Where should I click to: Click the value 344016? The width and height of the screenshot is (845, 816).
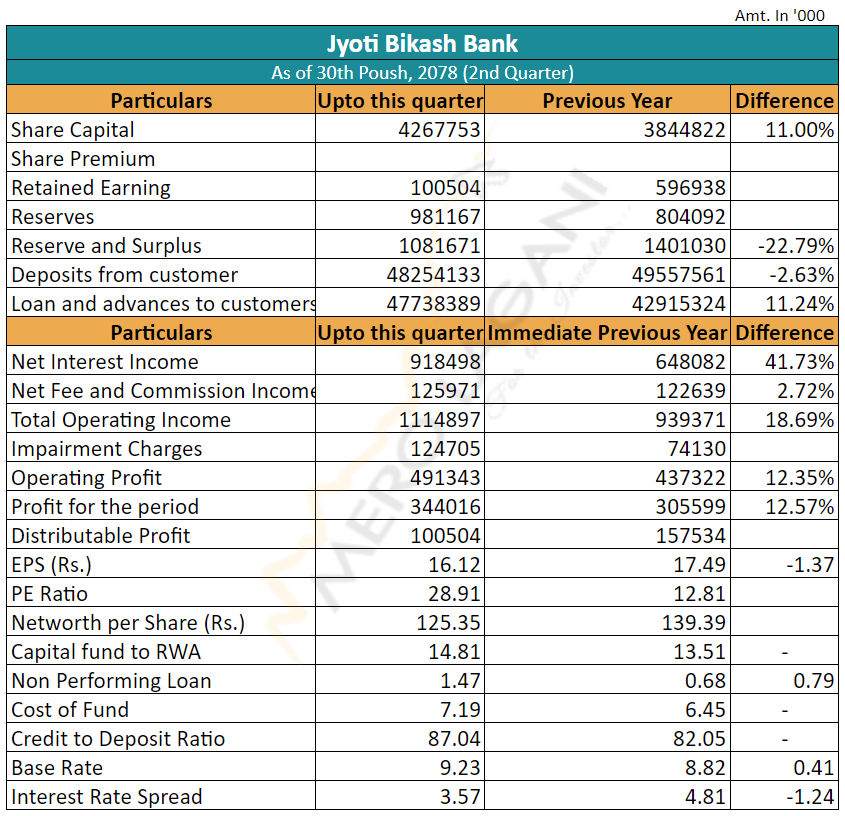click(445, 508)
